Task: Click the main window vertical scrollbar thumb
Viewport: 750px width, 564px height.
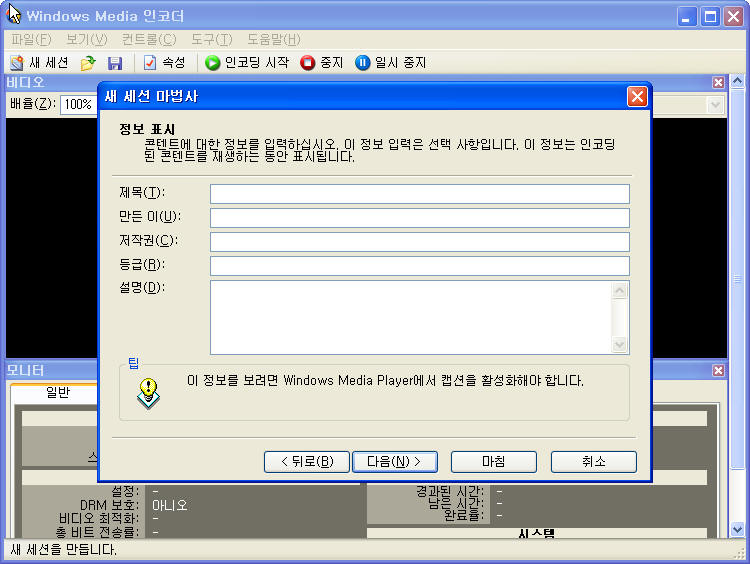Action: pos(737,279)
